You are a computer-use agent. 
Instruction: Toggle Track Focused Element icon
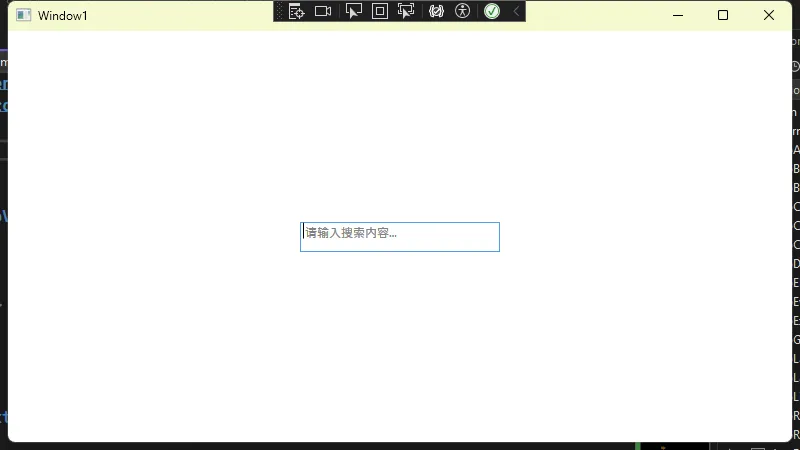406,11
